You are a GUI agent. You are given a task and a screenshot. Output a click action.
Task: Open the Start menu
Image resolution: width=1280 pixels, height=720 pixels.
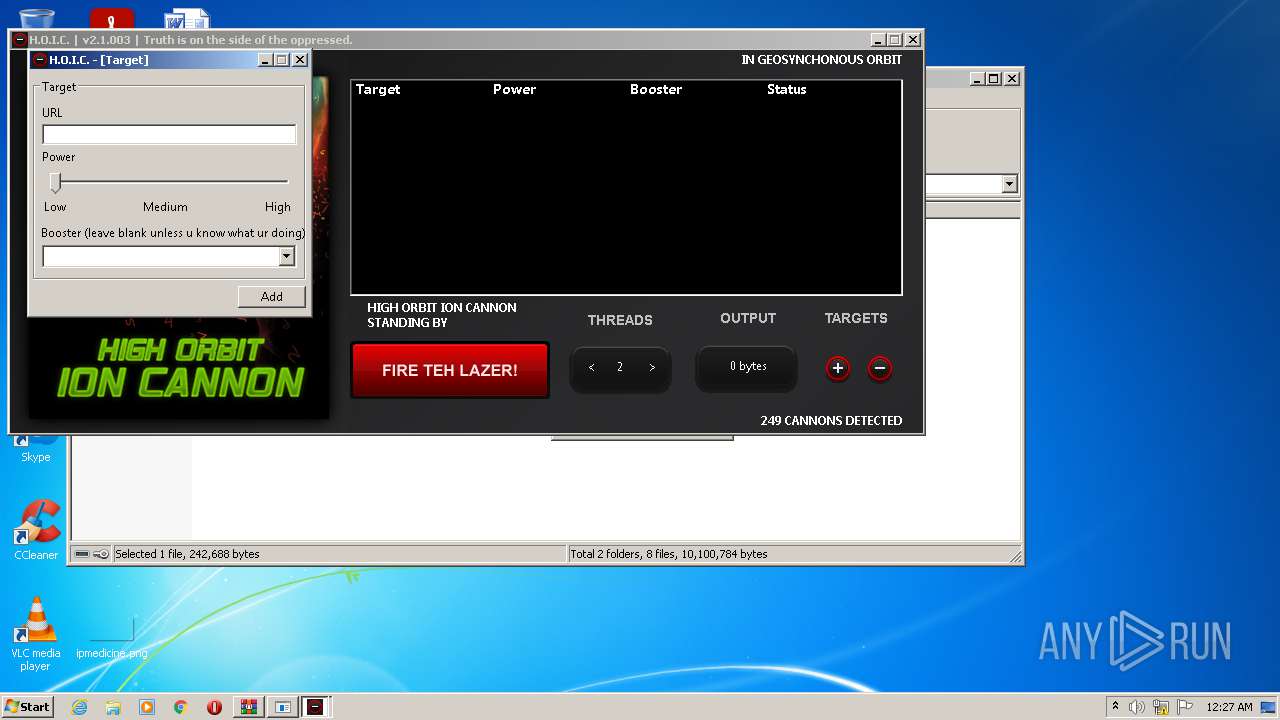point(27,706)
